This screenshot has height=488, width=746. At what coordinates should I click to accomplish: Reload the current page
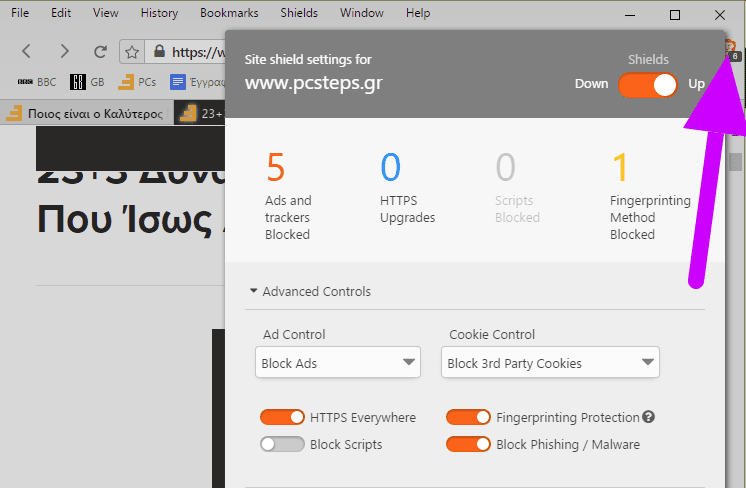click(100, 51)
